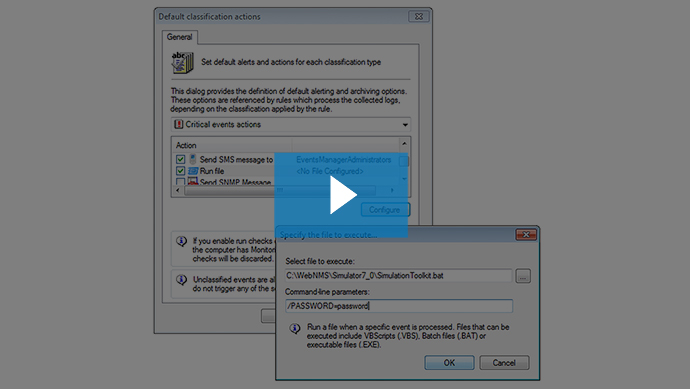This screenshot has width=690, height=389.
Task: Click the horizontal scrollbar left arrow
Action: [178, 191]
